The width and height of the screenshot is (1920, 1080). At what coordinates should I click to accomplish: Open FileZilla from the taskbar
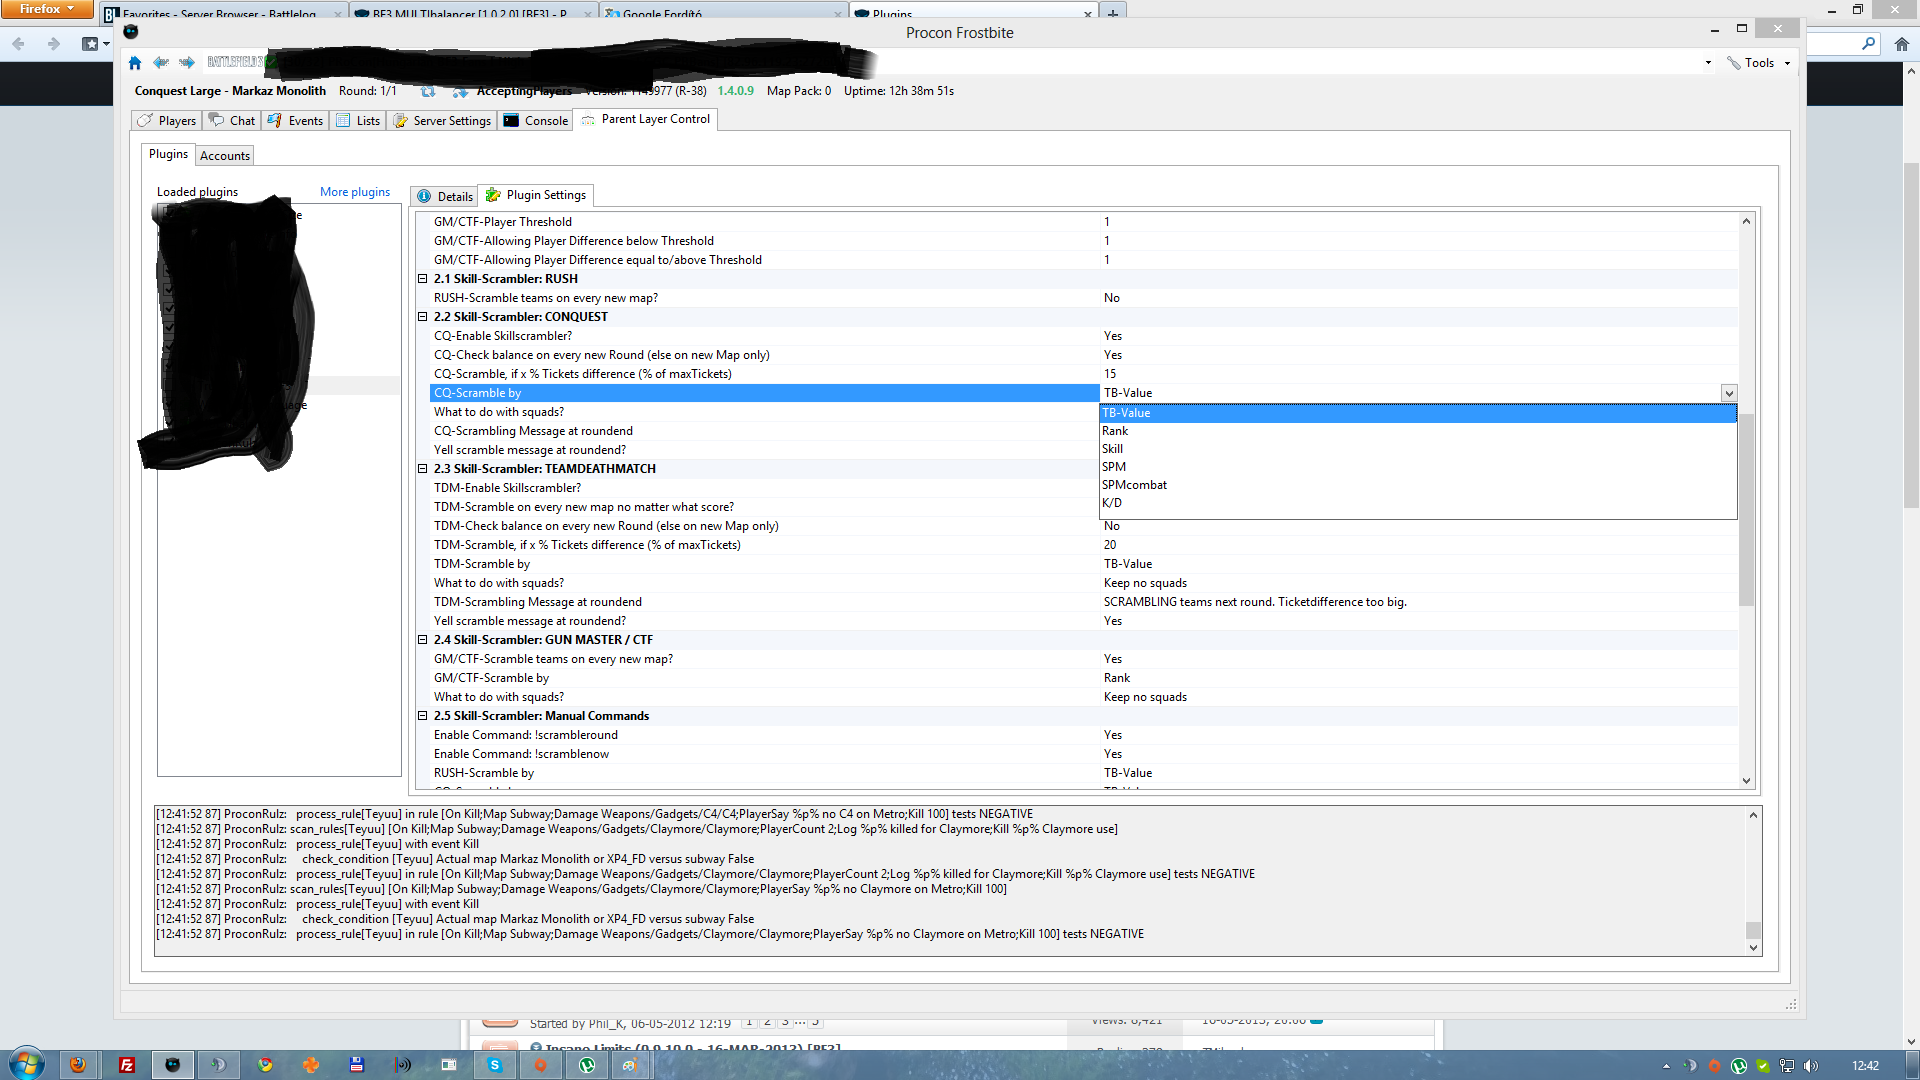click(x=127, y=1065)
